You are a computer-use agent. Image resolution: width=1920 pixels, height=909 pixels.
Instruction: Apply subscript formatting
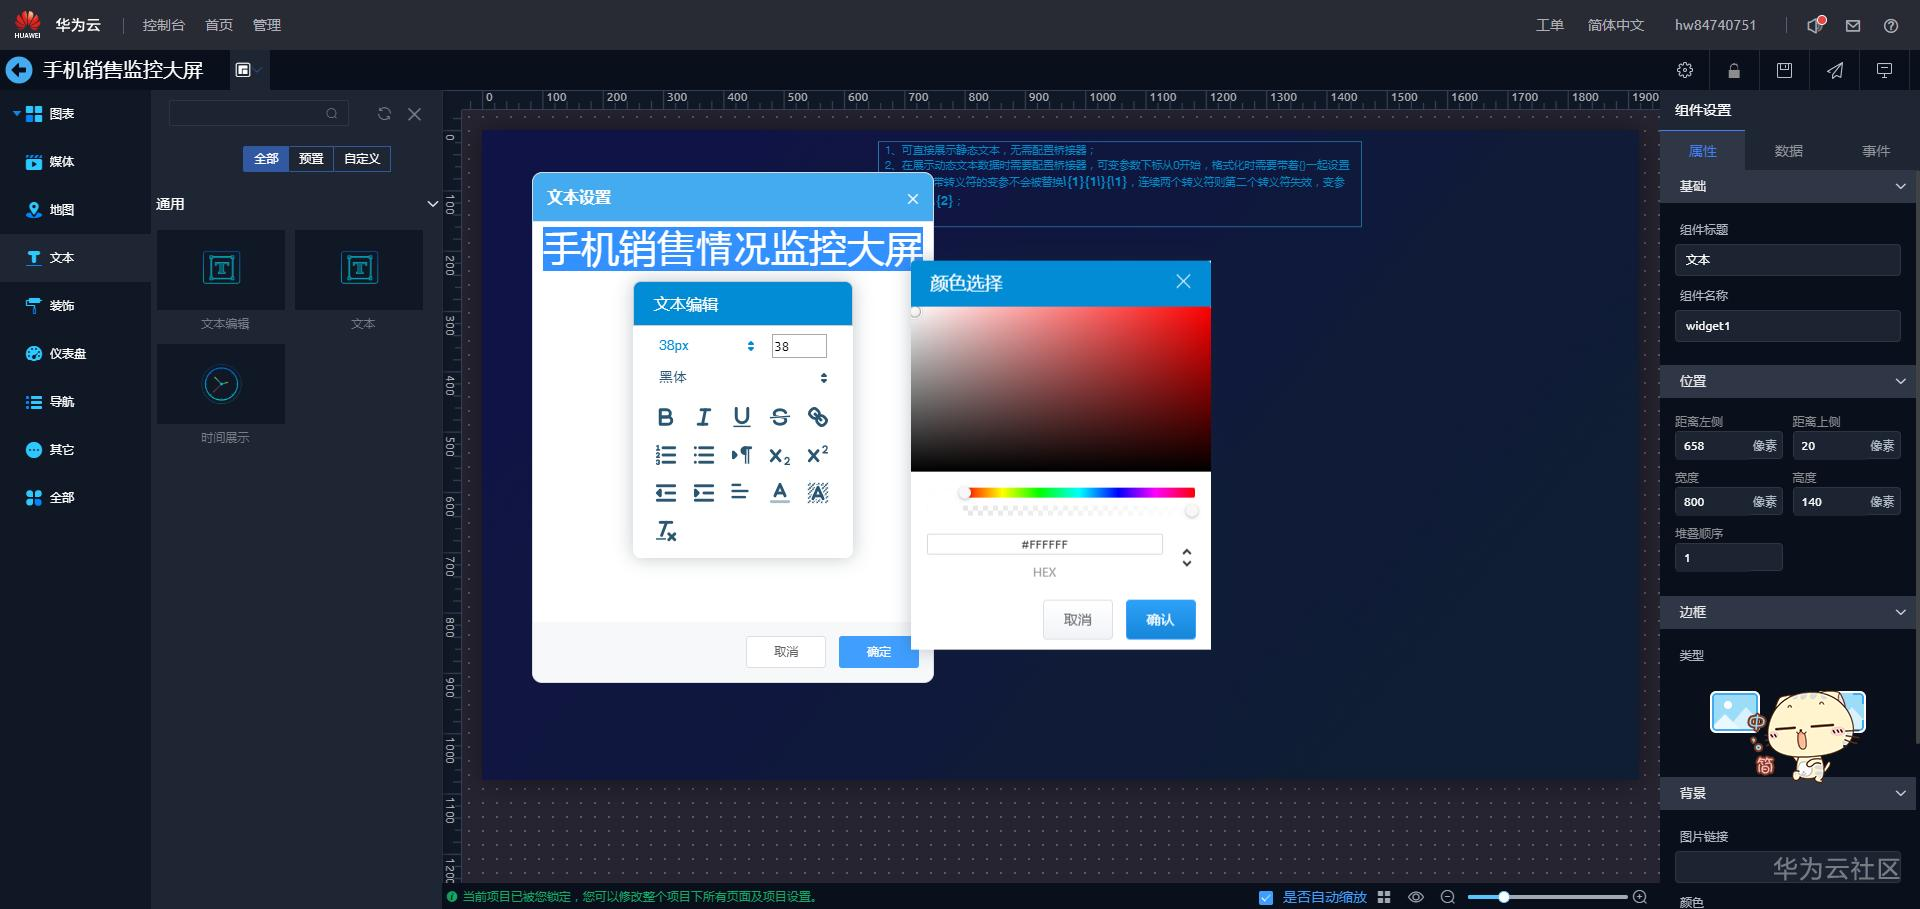point(780,456)
